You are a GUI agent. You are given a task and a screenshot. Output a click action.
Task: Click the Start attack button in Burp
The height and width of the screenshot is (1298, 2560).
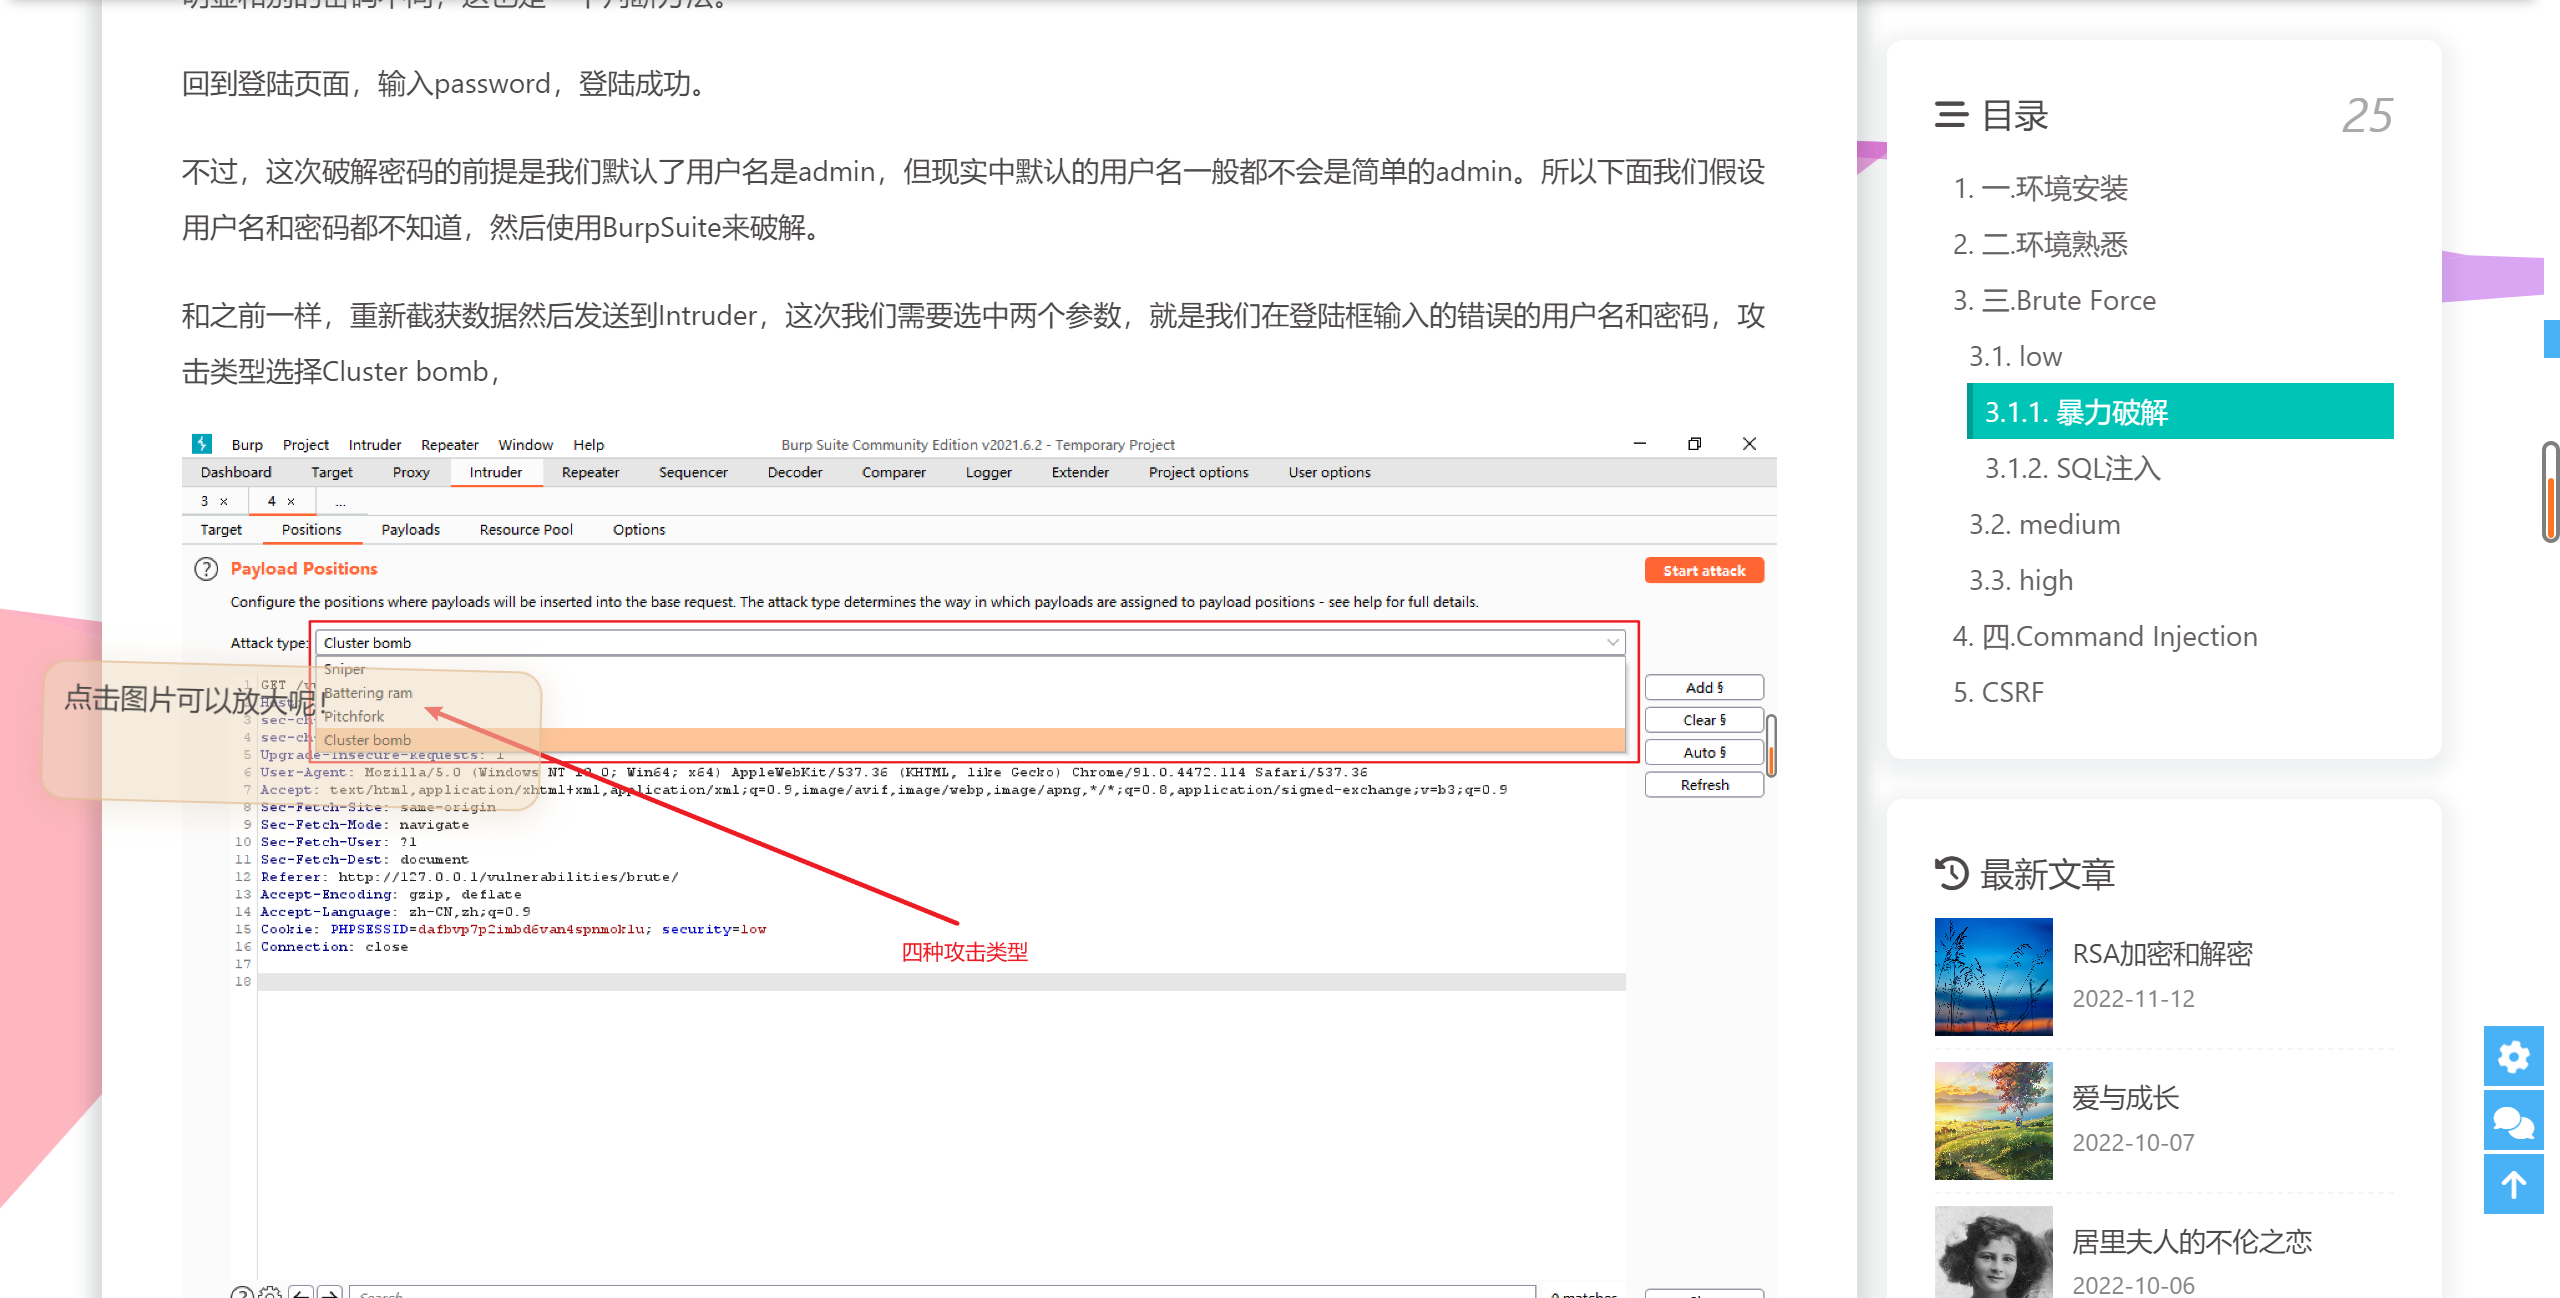coord(1704,570)
